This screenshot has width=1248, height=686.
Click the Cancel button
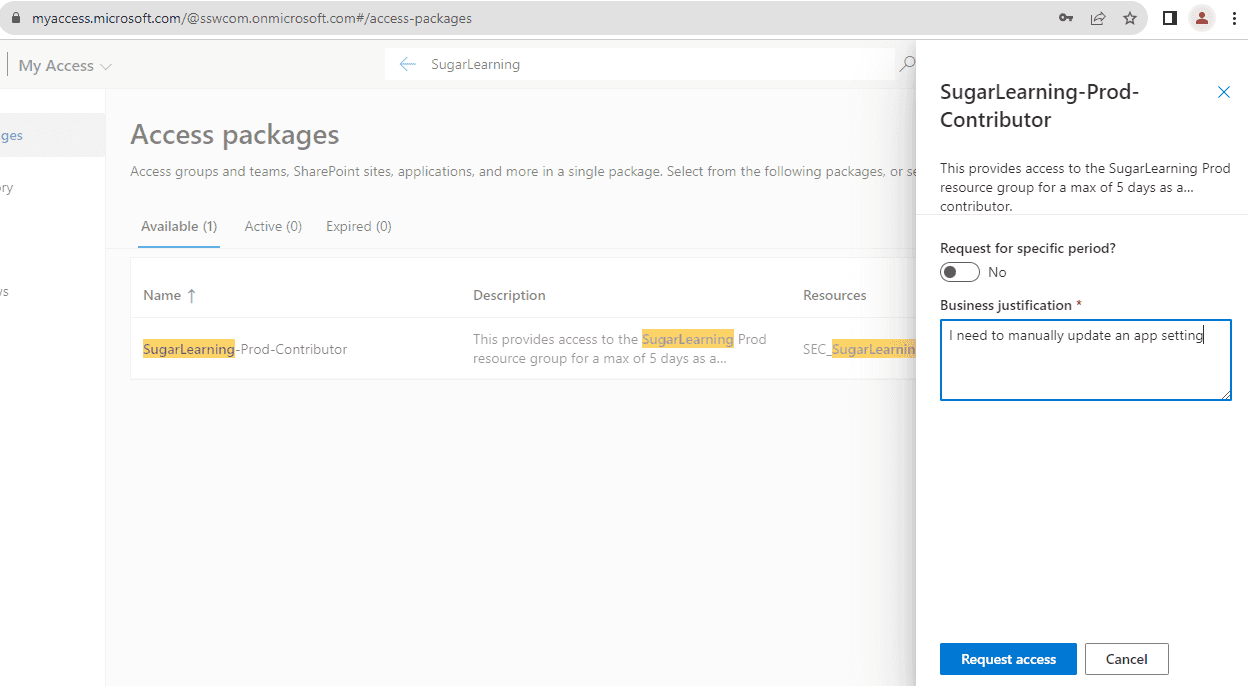[1126, 659]
